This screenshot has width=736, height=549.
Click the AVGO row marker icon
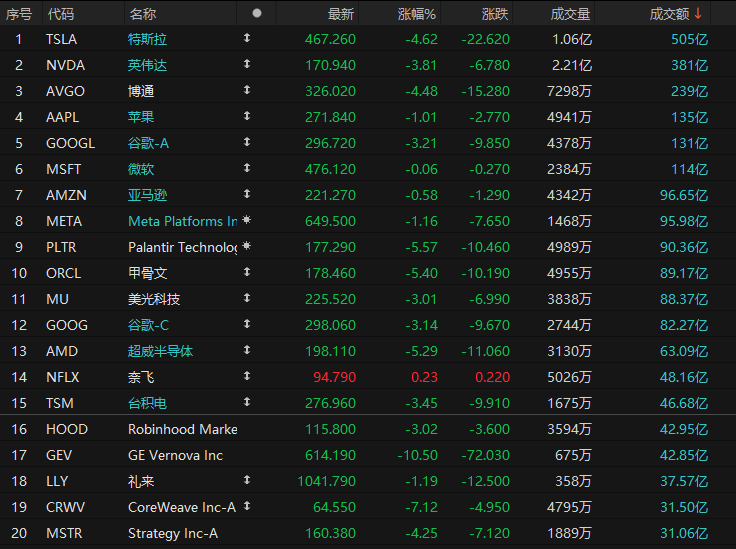click(247, 90)
